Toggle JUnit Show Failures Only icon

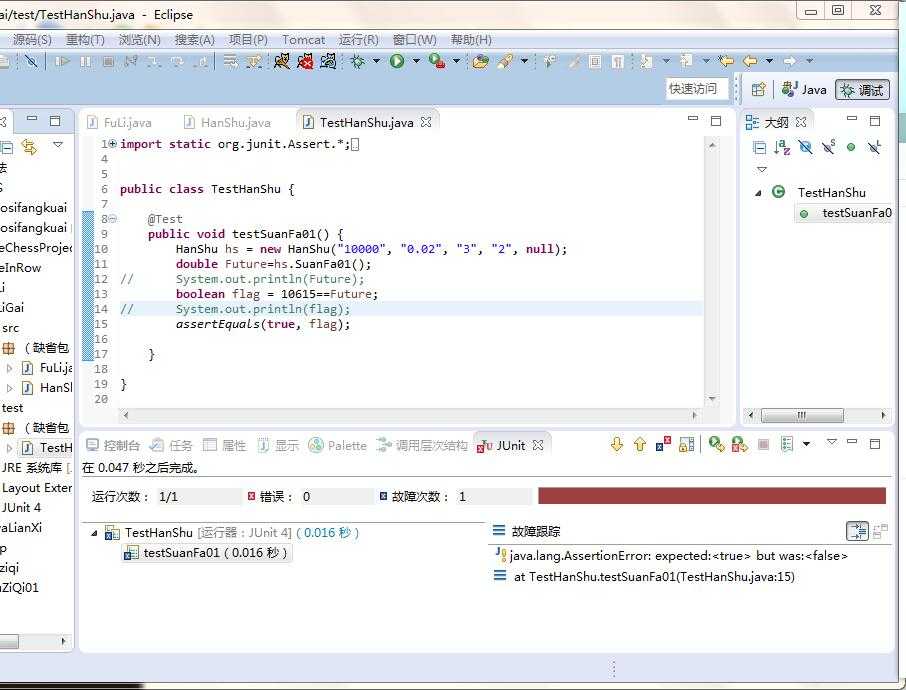(663, 444)
